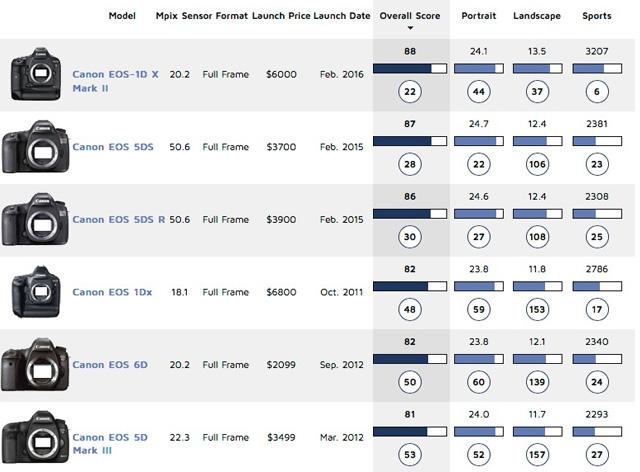Open the Canon EOS-1D X Mark II link
Screen dimensions: 640x472
point(115,81)
